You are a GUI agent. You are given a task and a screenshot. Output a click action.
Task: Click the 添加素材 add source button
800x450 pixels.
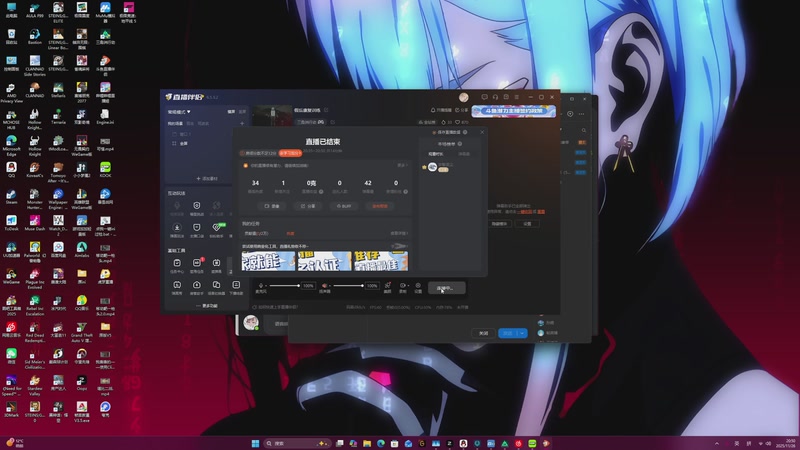click(x=207, y=179)
